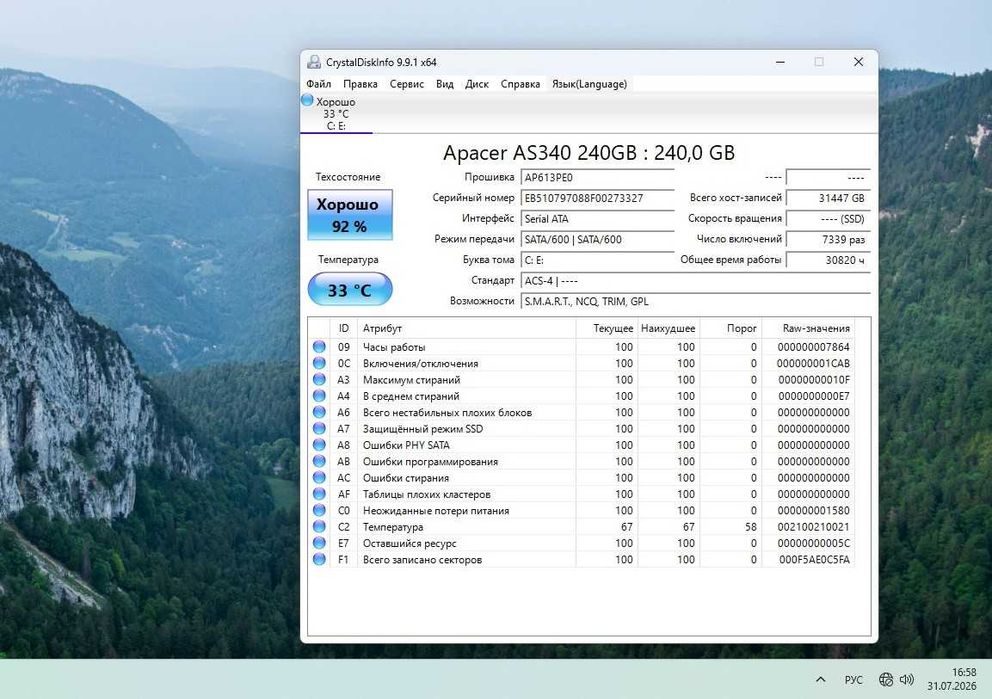Click threshold value 58 in Температура row
Screen dimensions: 992x699
[750, 527]
